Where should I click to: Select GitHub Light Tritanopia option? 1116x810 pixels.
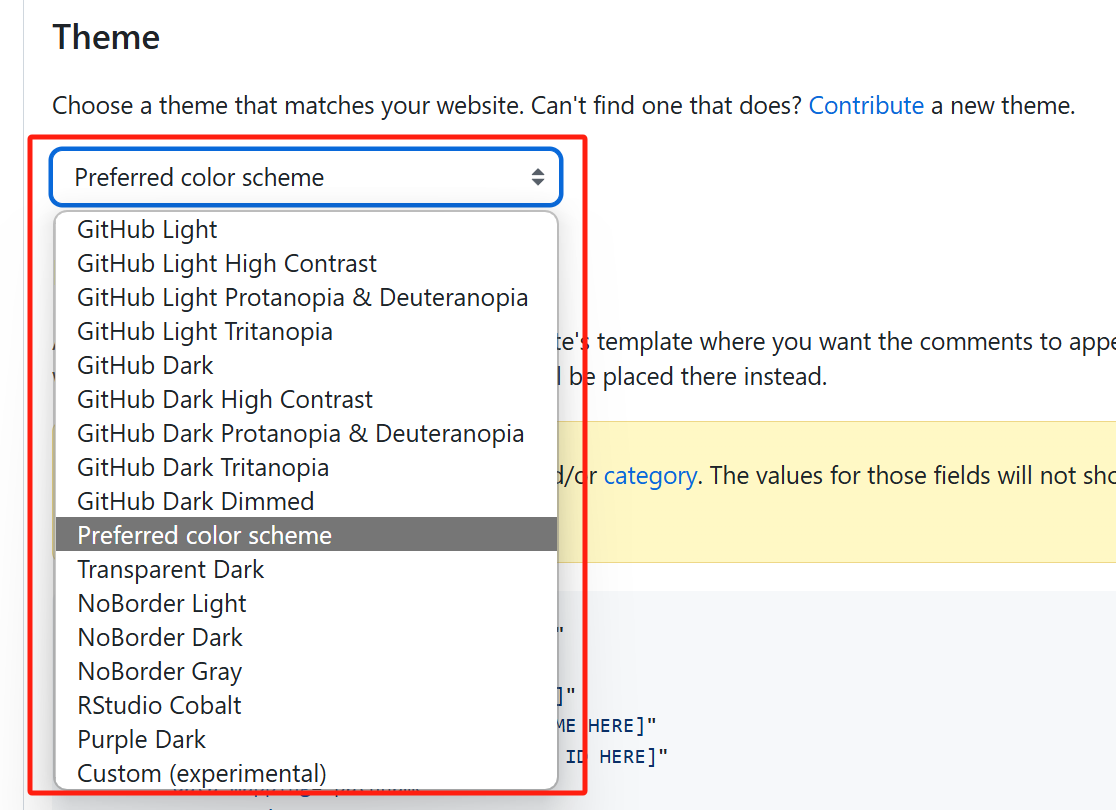[x=205, y=332]
